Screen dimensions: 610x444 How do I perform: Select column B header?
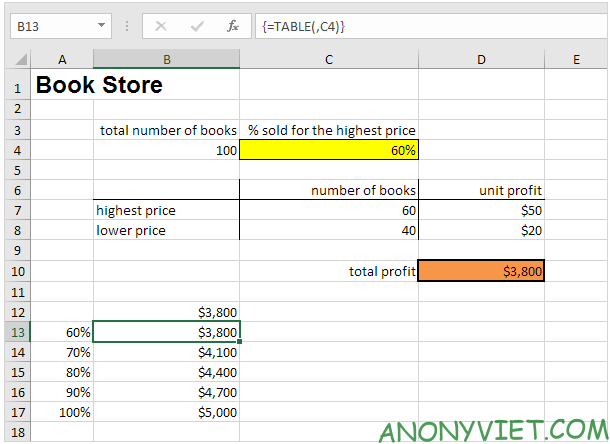[x=166, y=60]
